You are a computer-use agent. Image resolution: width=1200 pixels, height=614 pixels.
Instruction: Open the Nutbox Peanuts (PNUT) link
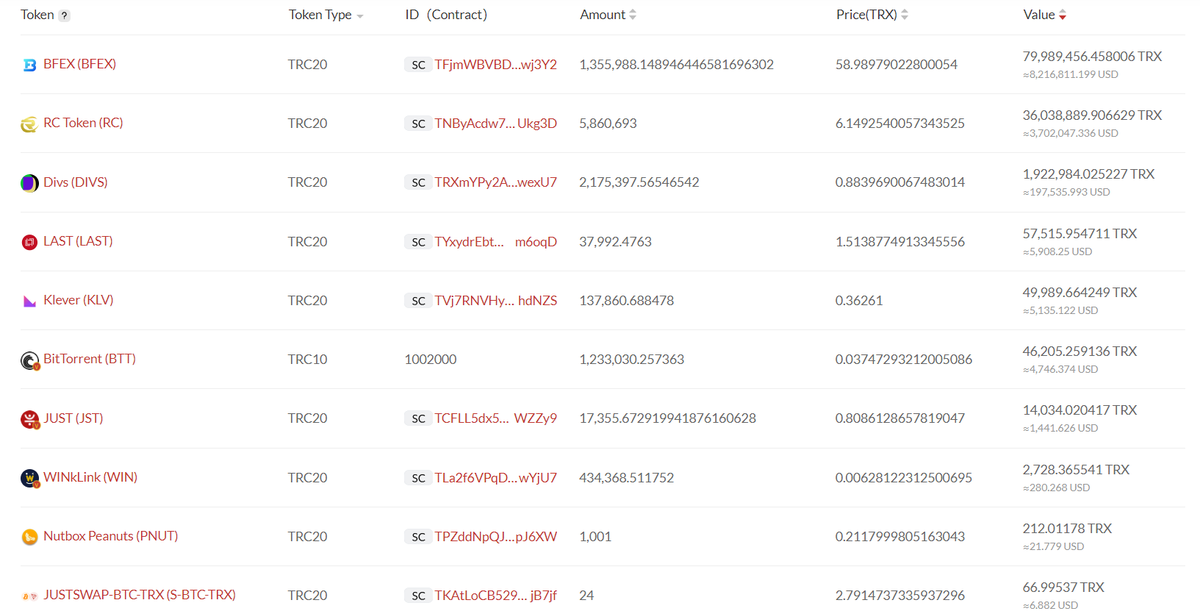111,536
